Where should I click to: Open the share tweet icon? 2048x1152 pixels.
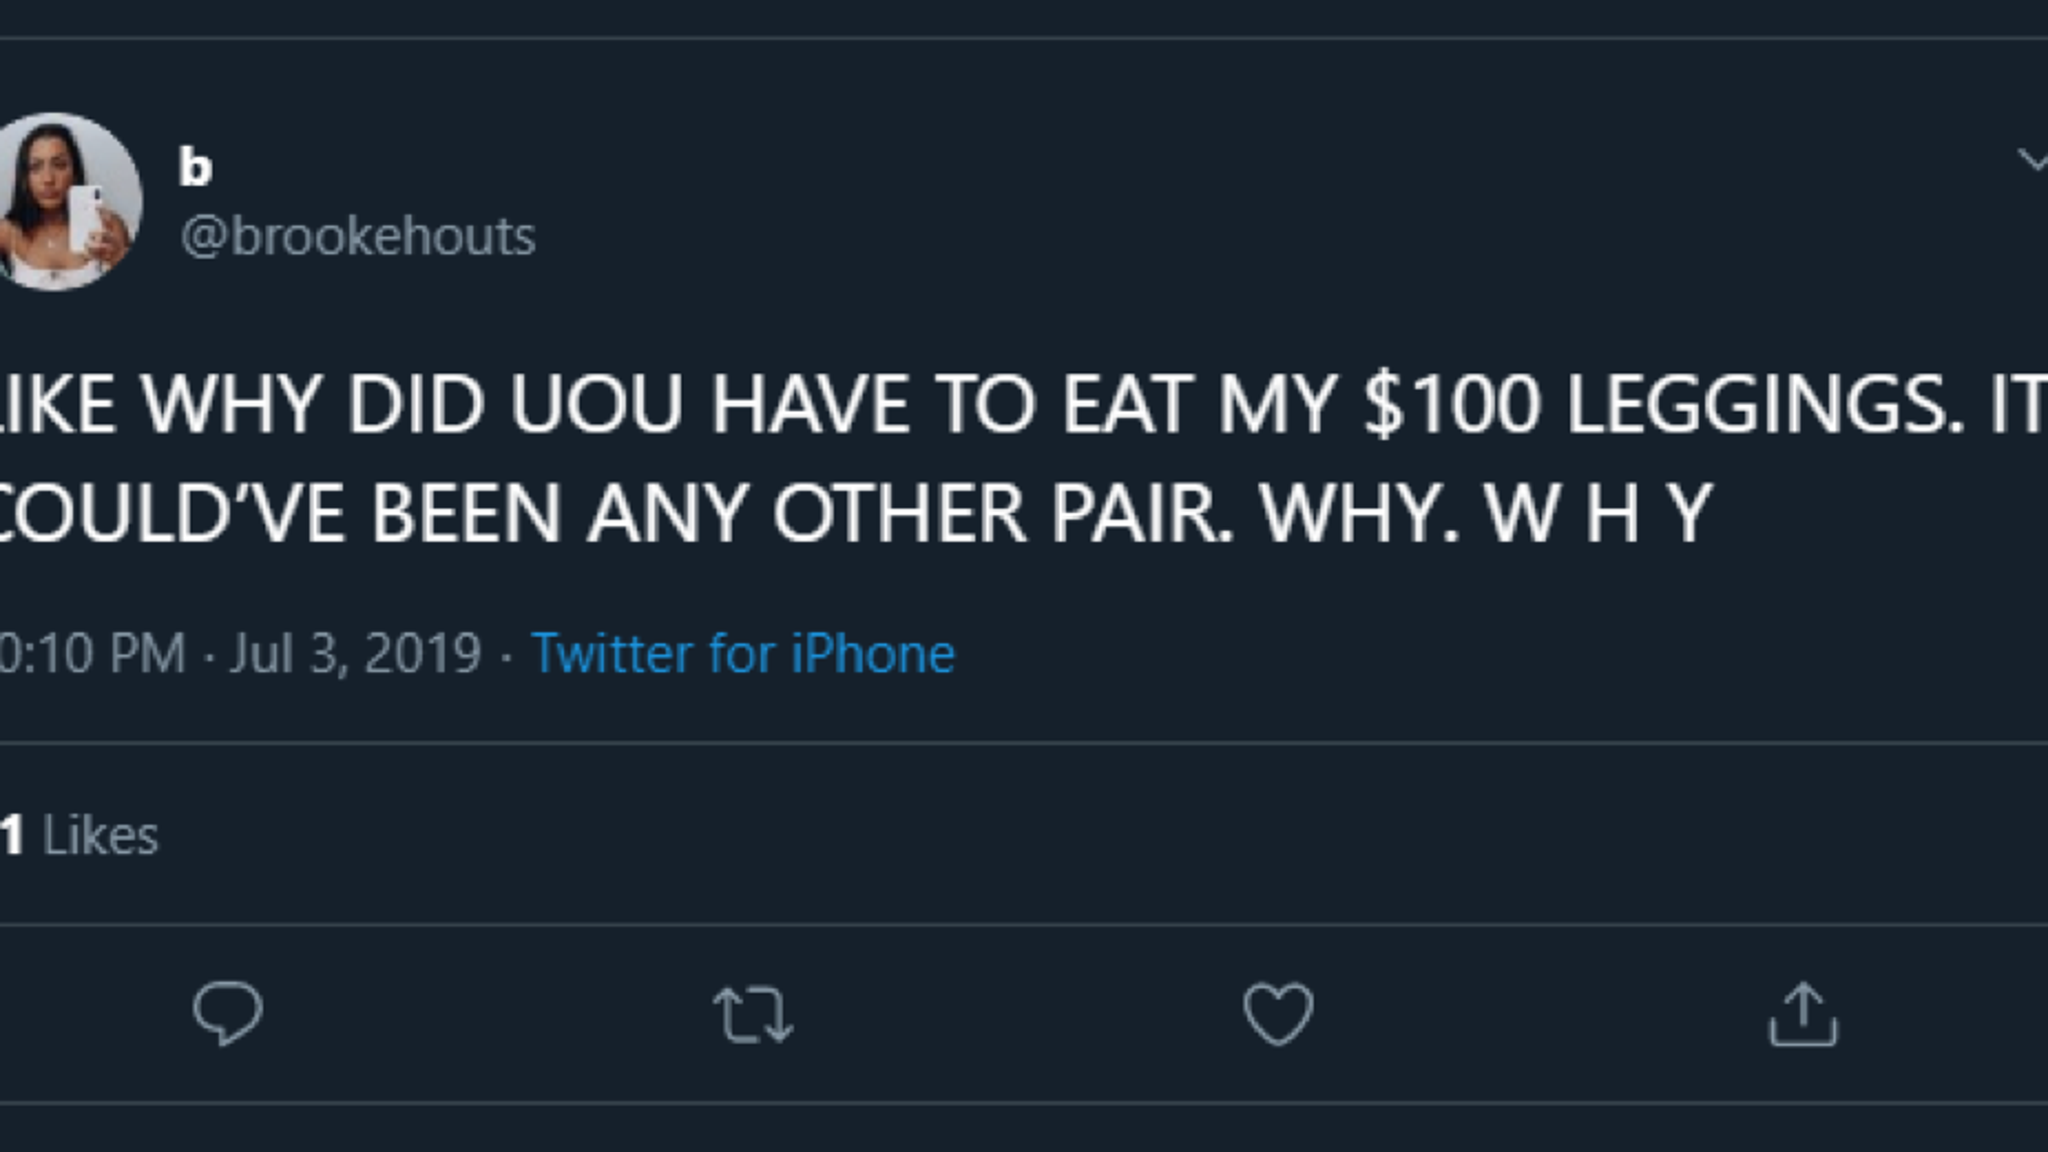coord(1803,1015)
